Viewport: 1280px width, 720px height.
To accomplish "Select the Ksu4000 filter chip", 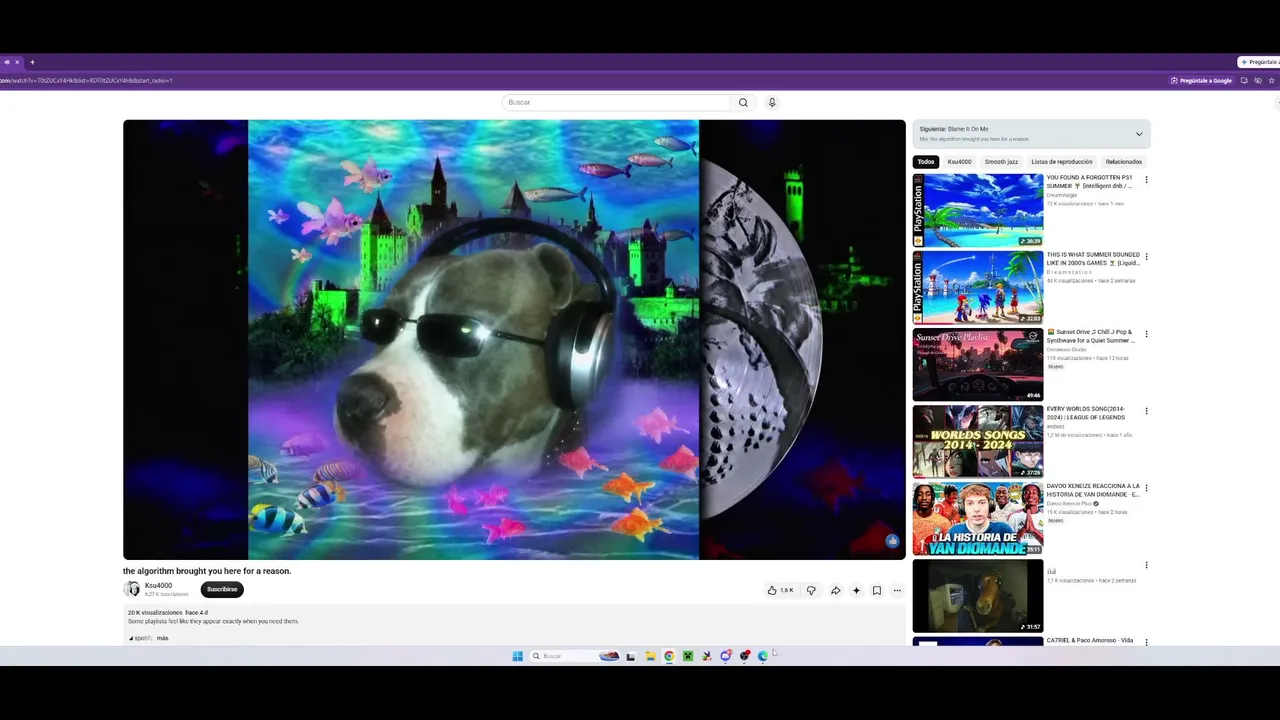I will coord(959,162).
